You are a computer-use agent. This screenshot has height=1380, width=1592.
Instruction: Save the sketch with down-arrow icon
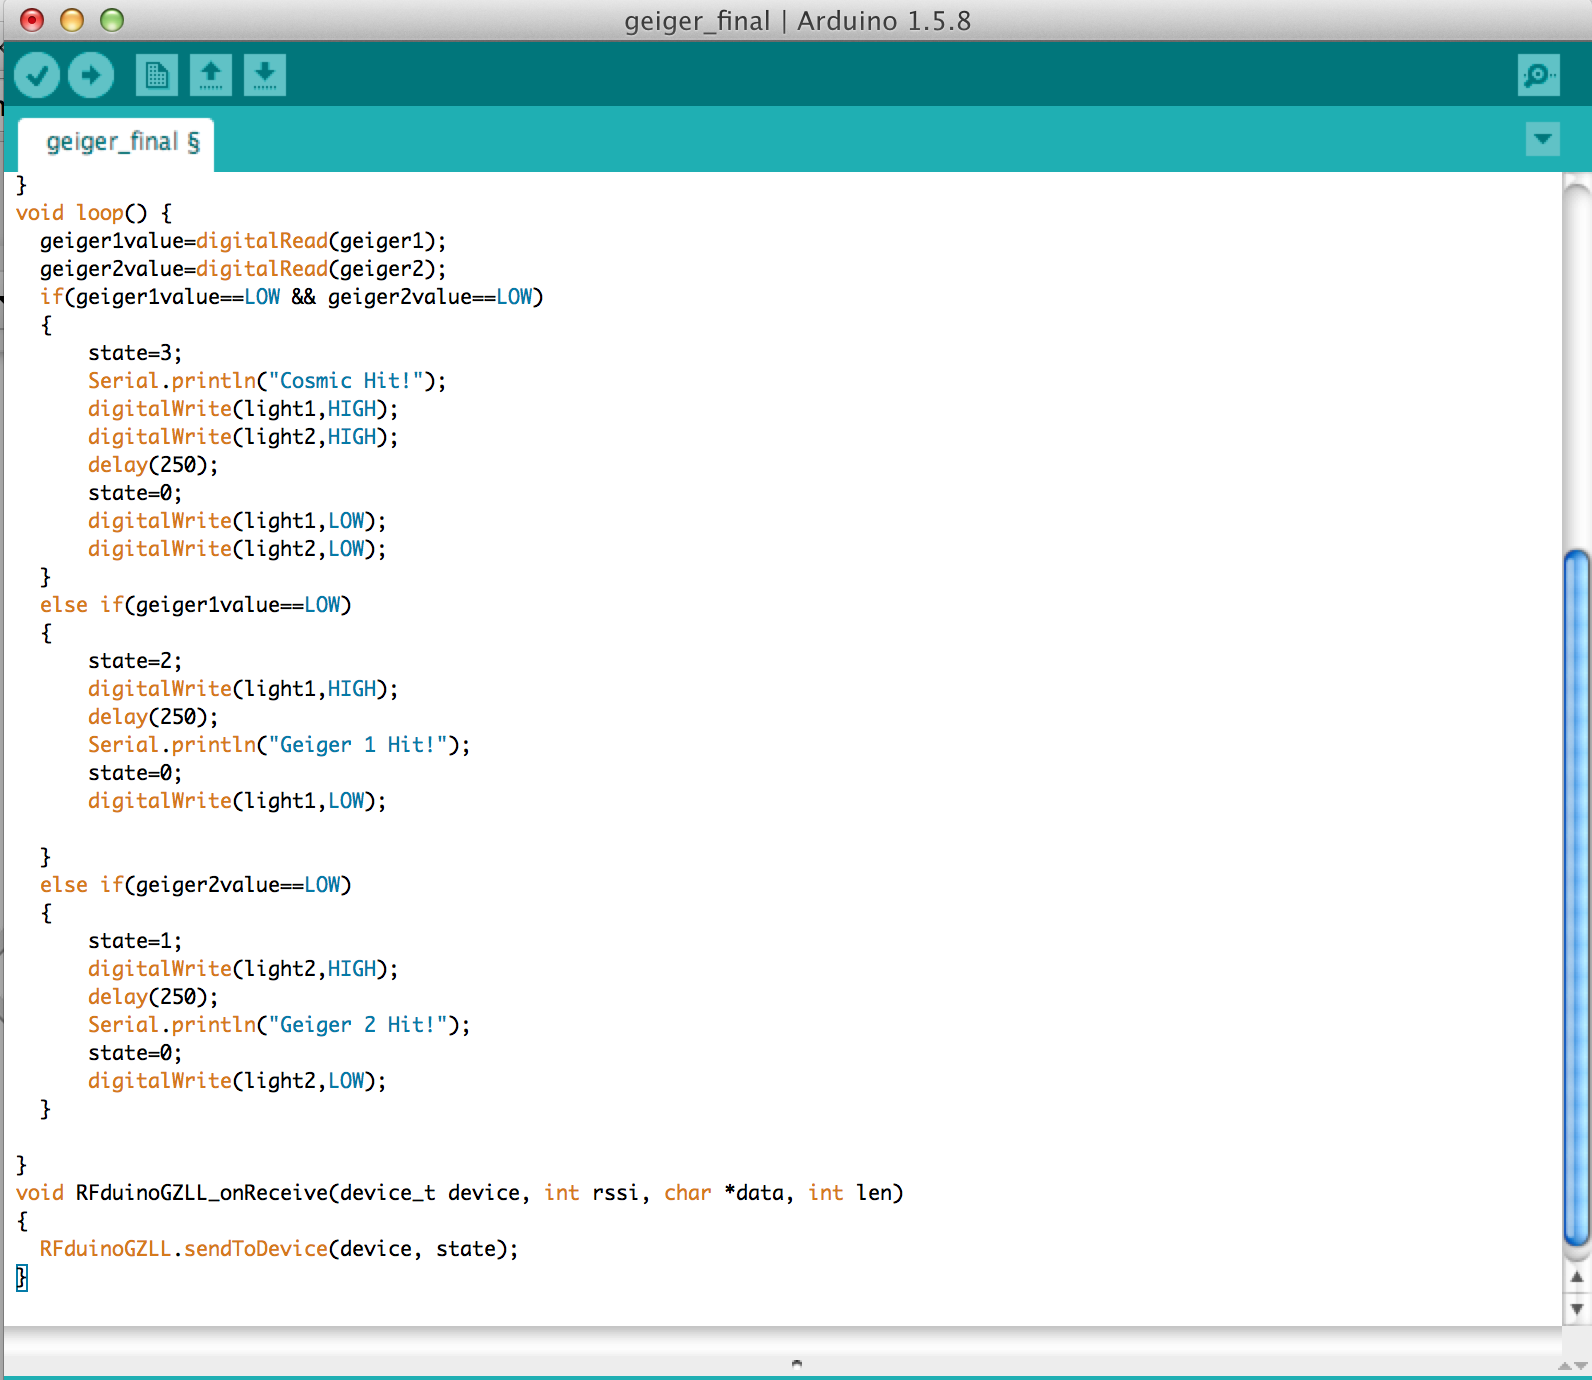click(x=265, y=75)
